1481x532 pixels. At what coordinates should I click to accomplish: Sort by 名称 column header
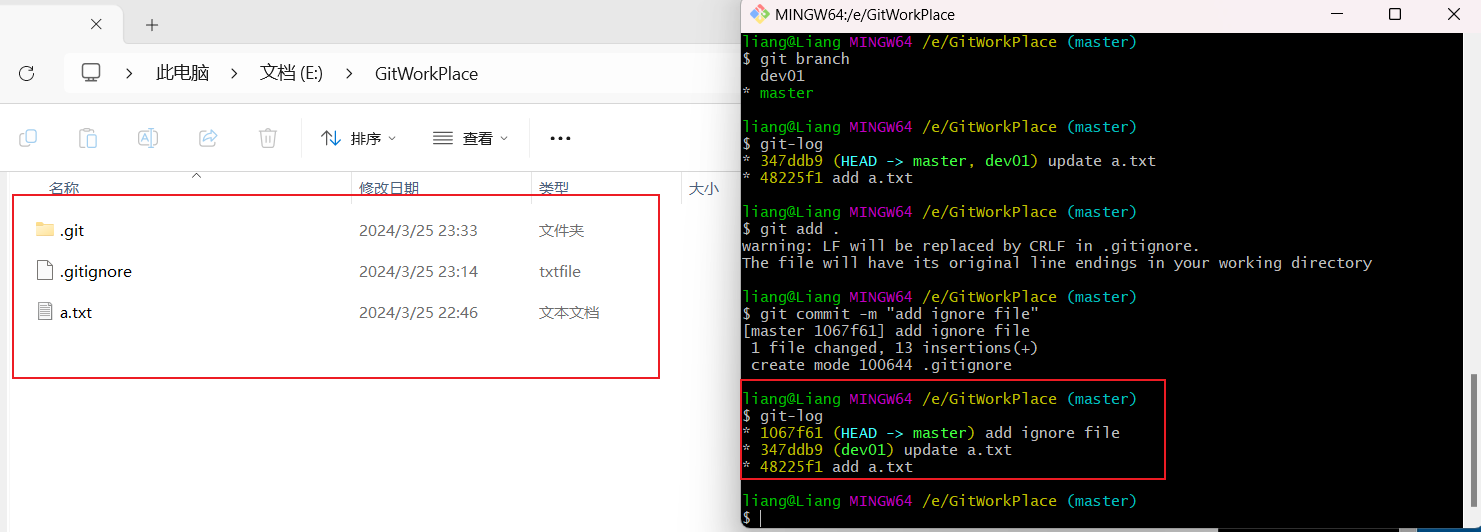64,188
